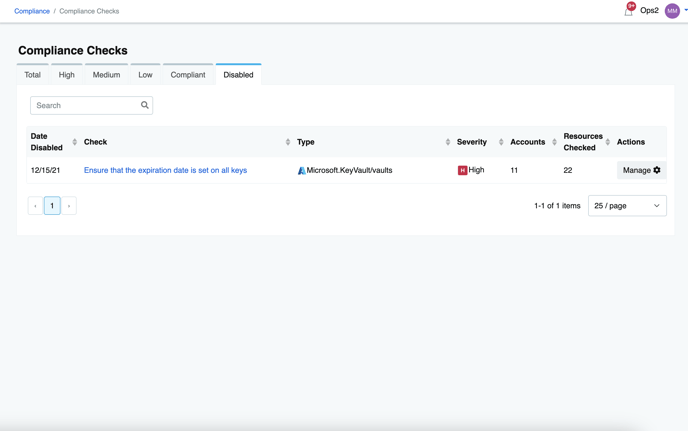
Task: Click the Azure icon beside Microsoft.KeyVault/vaults
Action: click(301, 170)
